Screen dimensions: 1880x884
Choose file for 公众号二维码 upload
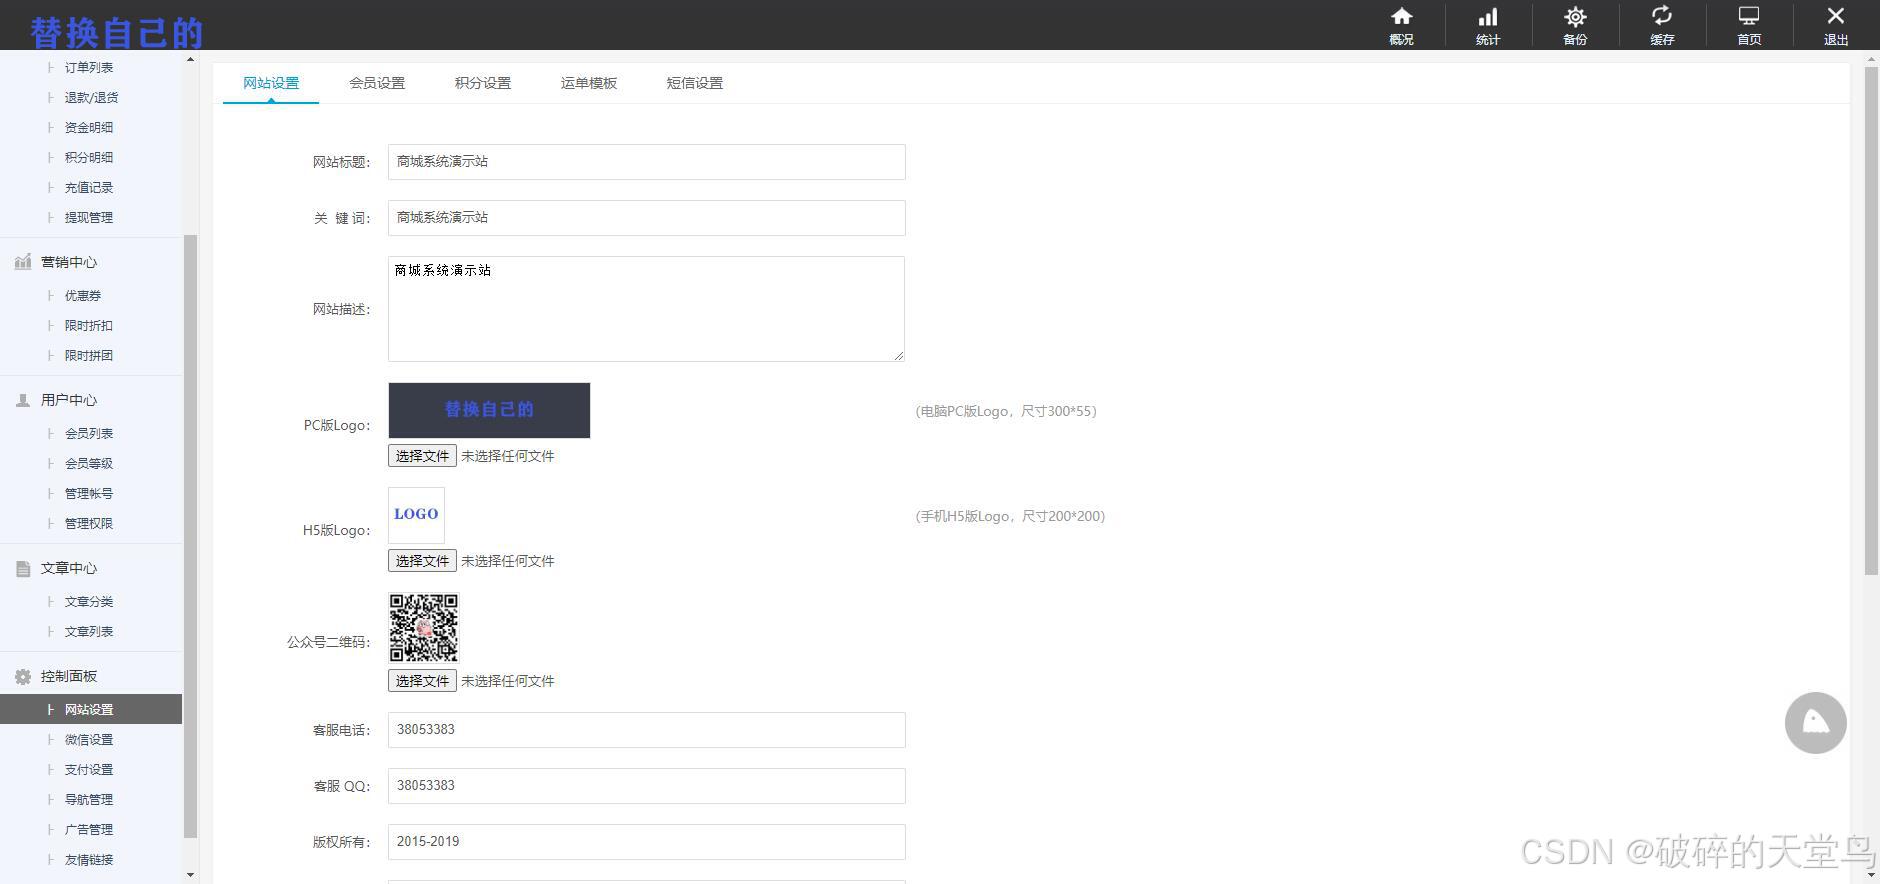[422, 681]
